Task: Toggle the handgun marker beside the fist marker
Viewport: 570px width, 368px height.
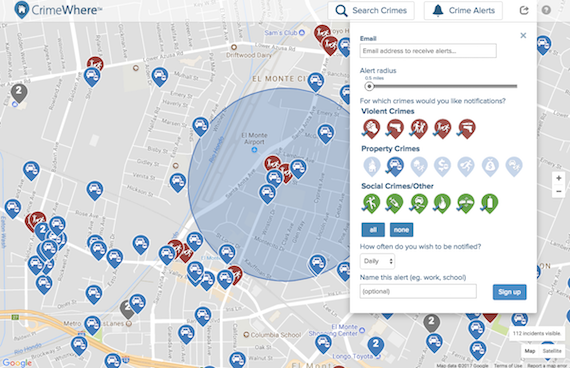Action: [395, 128]
